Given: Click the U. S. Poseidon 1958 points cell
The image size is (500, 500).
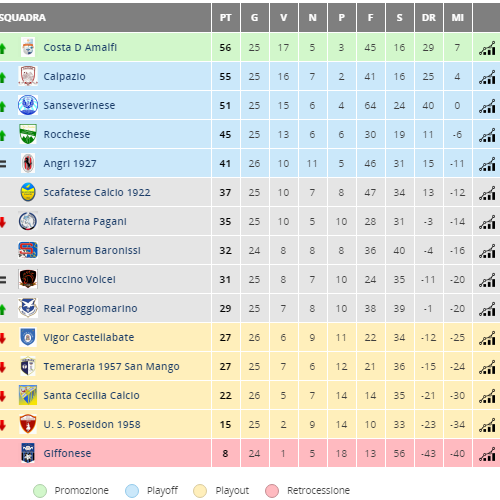Looking at the screenshot, I should (x=226, y=424).
